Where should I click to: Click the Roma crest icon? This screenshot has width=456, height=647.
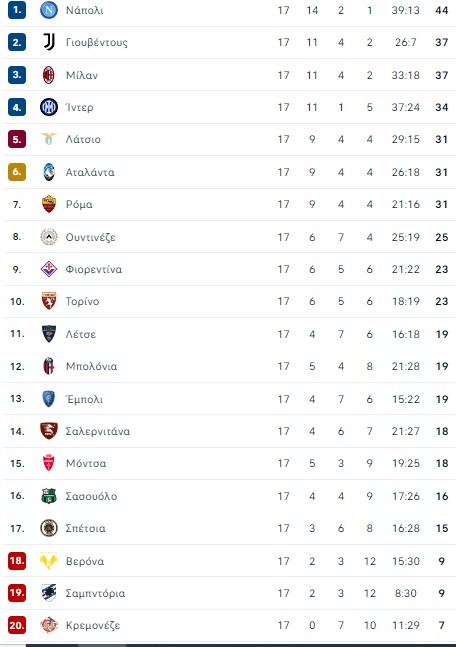[x=49, y=204]
